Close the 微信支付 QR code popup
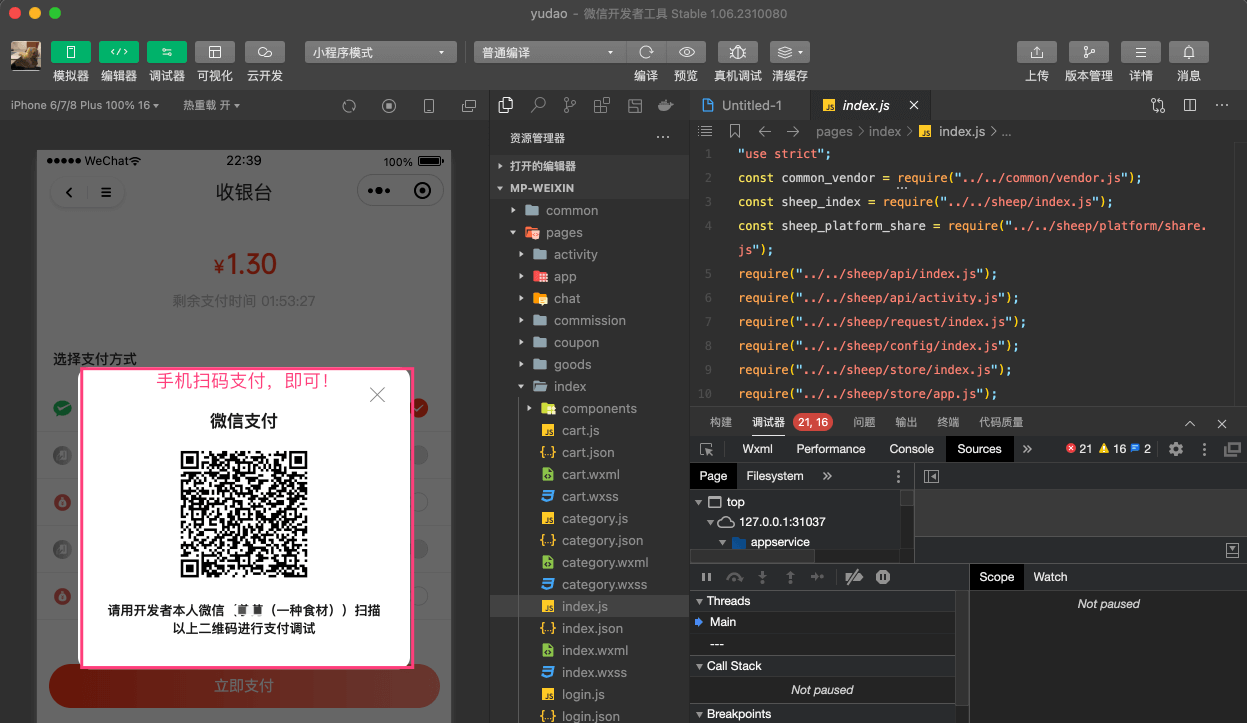1247x723 pixels. (377, 395)
